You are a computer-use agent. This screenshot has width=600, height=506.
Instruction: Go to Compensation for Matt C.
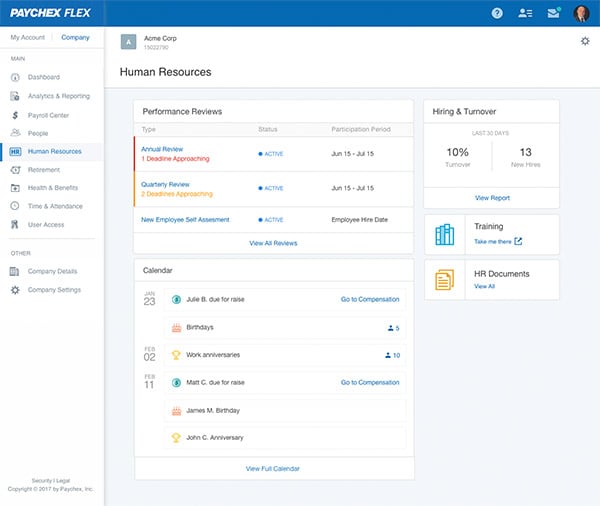[370, 382]
